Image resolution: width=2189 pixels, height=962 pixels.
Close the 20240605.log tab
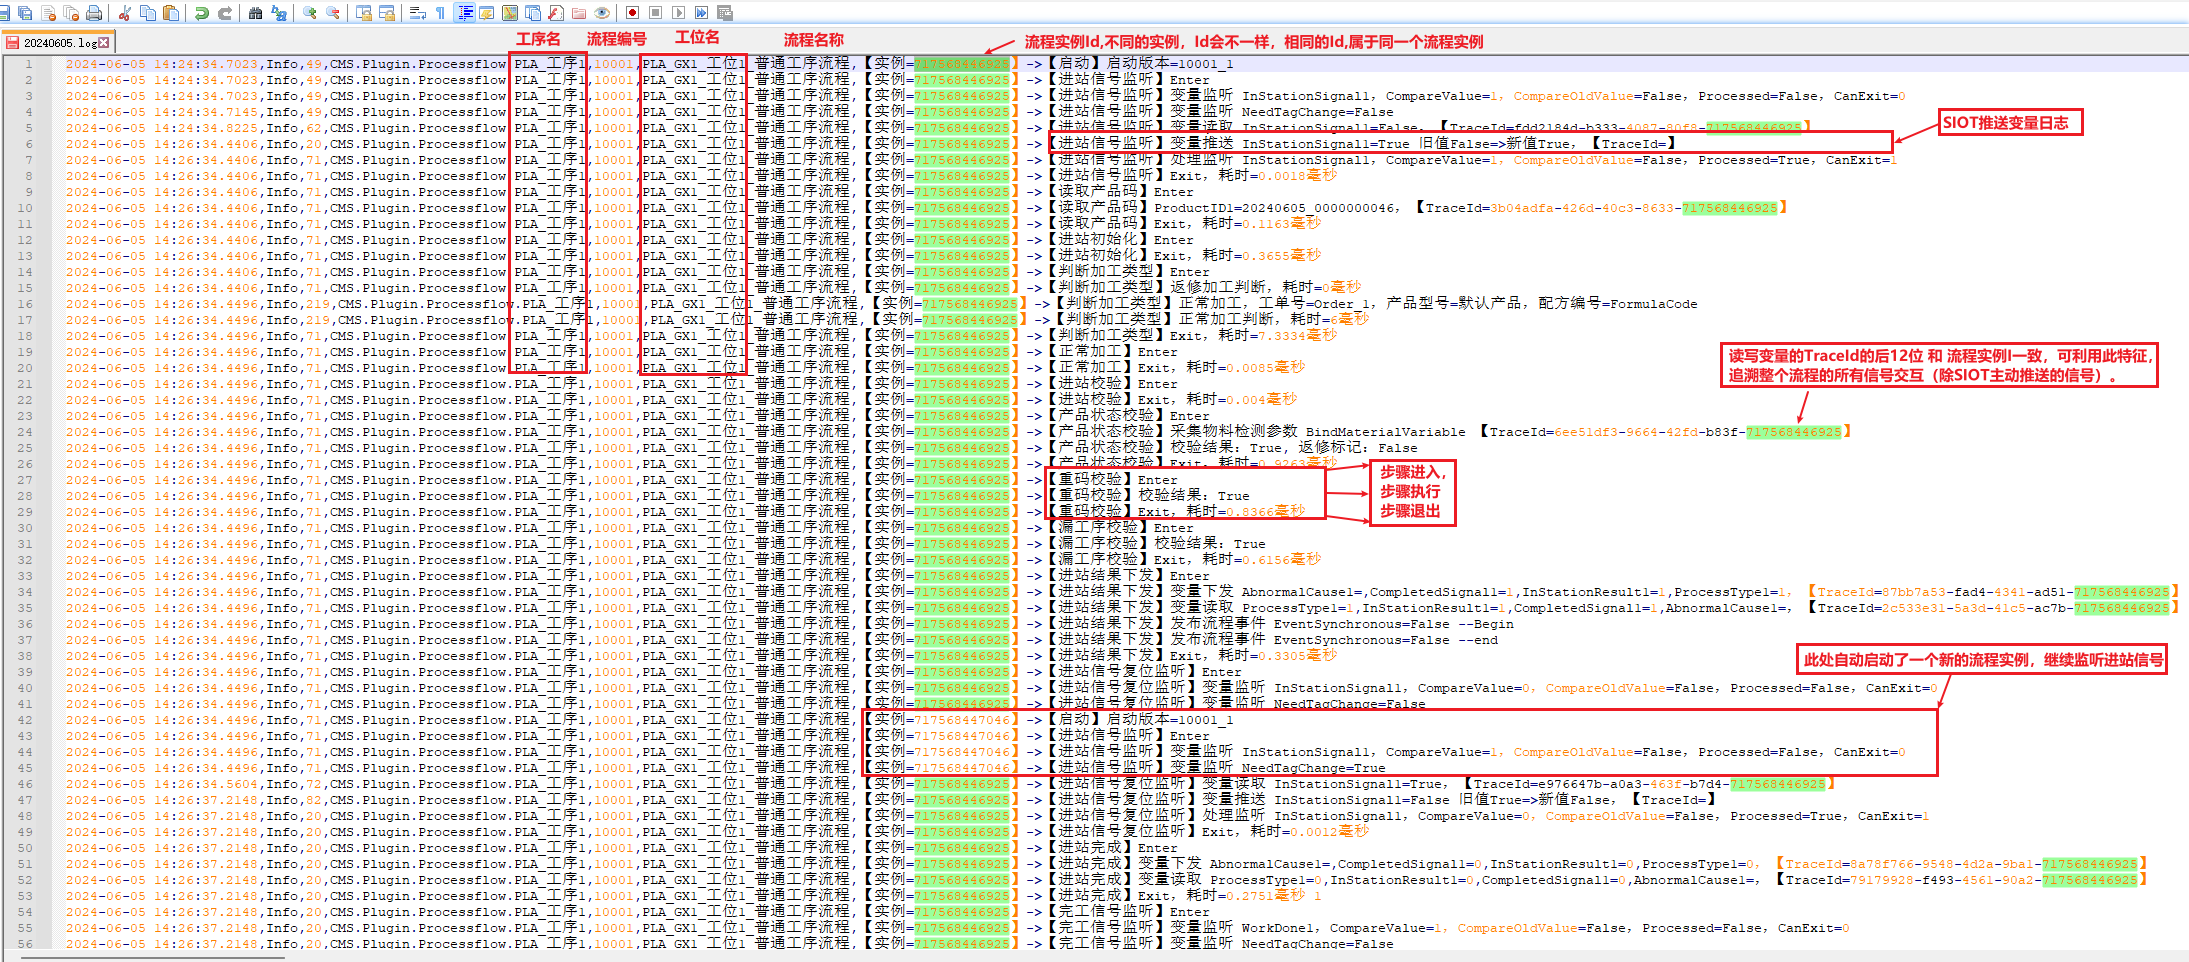point(104,42)
